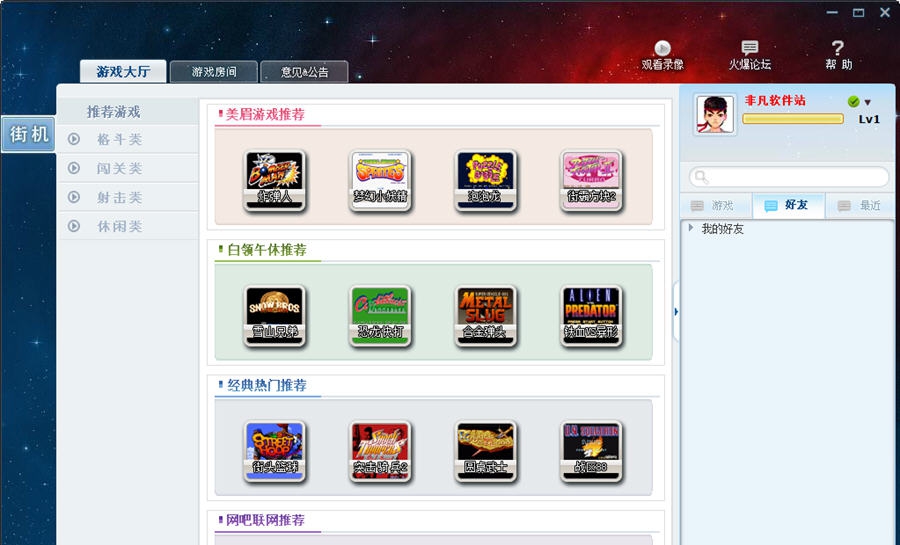Viewport: 900px width, 545px height.
Task: Open the status dropdown arrow beside green check
Action: (867, 102)
